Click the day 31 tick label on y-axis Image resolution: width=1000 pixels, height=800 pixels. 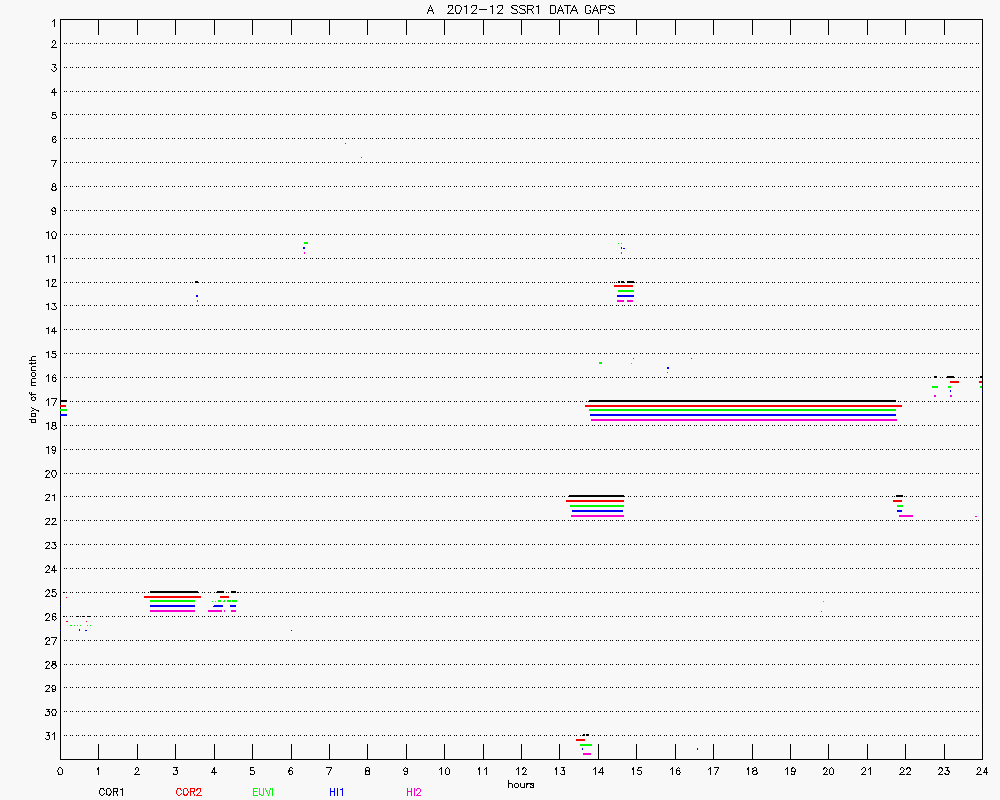[x=50, y=736]
